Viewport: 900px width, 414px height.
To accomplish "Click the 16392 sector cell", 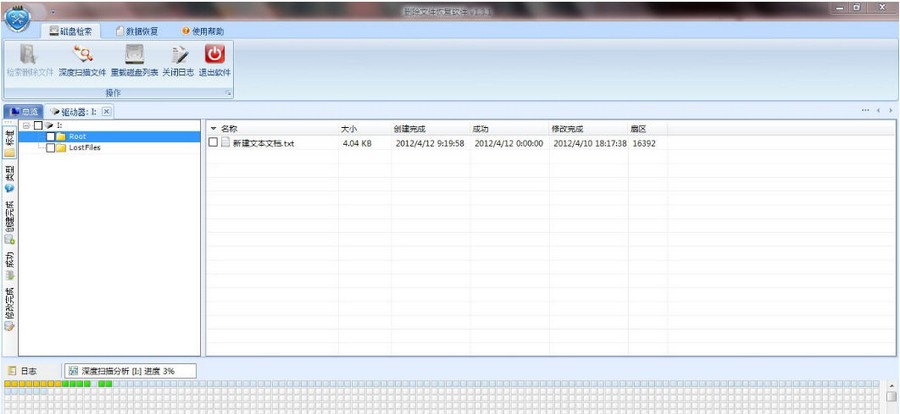I will (644, 143).
